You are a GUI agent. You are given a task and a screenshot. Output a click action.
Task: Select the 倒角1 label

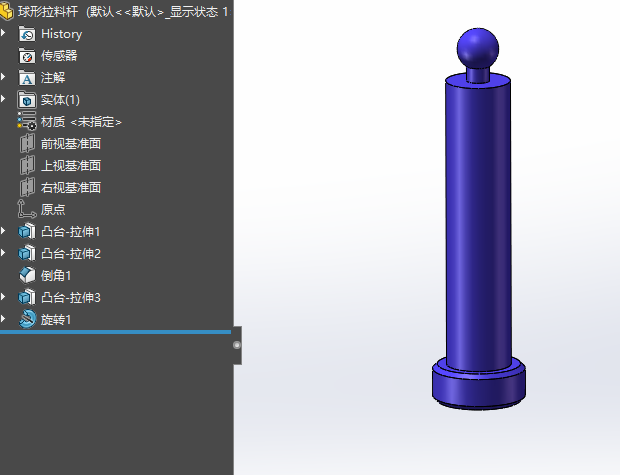pyautogui.click(x=56, y=276)
